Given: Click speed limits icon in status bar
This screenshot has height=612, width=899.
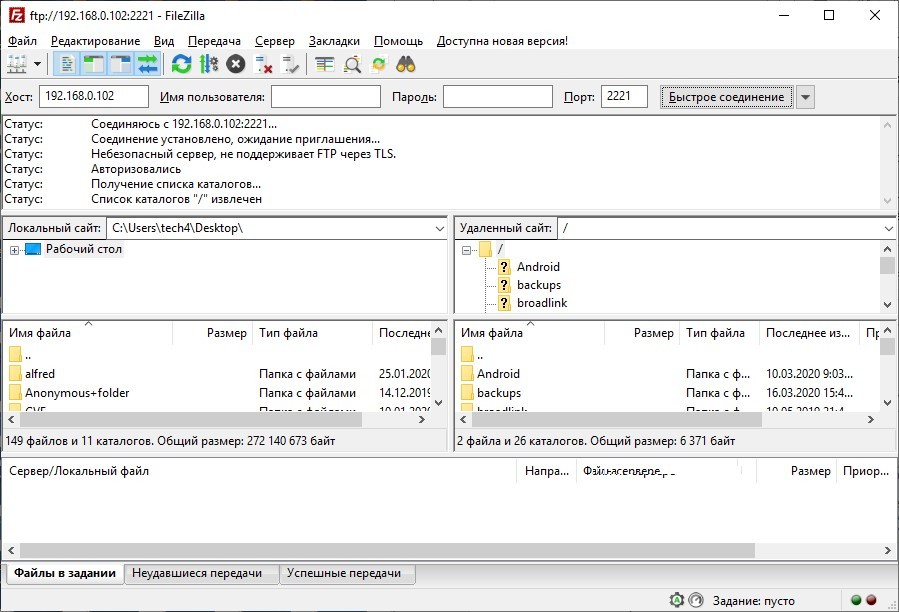Looking at the screenshot, I should (x=695, y=600).
